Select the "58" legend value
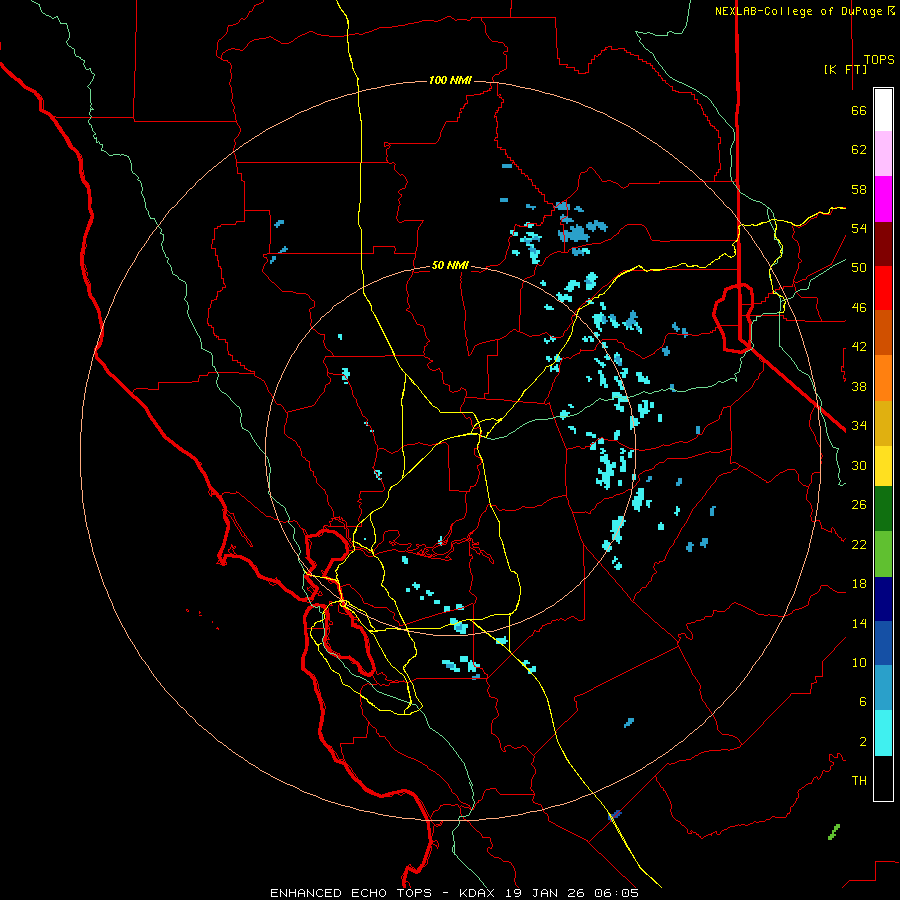900x900 pixels. pyautogui.click(x=859, y=189)
